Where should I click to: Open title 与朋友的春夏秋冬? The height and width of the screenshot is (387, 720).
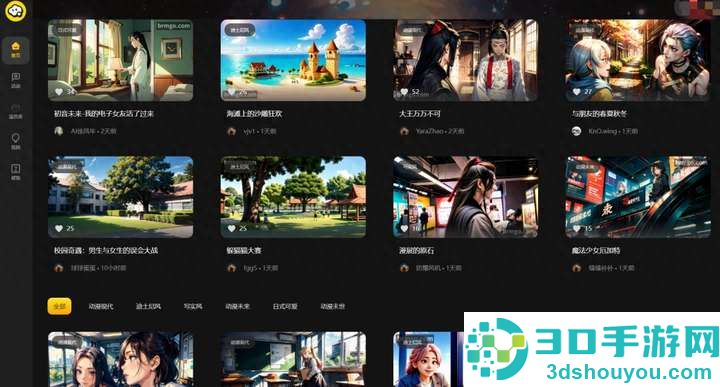599,113
